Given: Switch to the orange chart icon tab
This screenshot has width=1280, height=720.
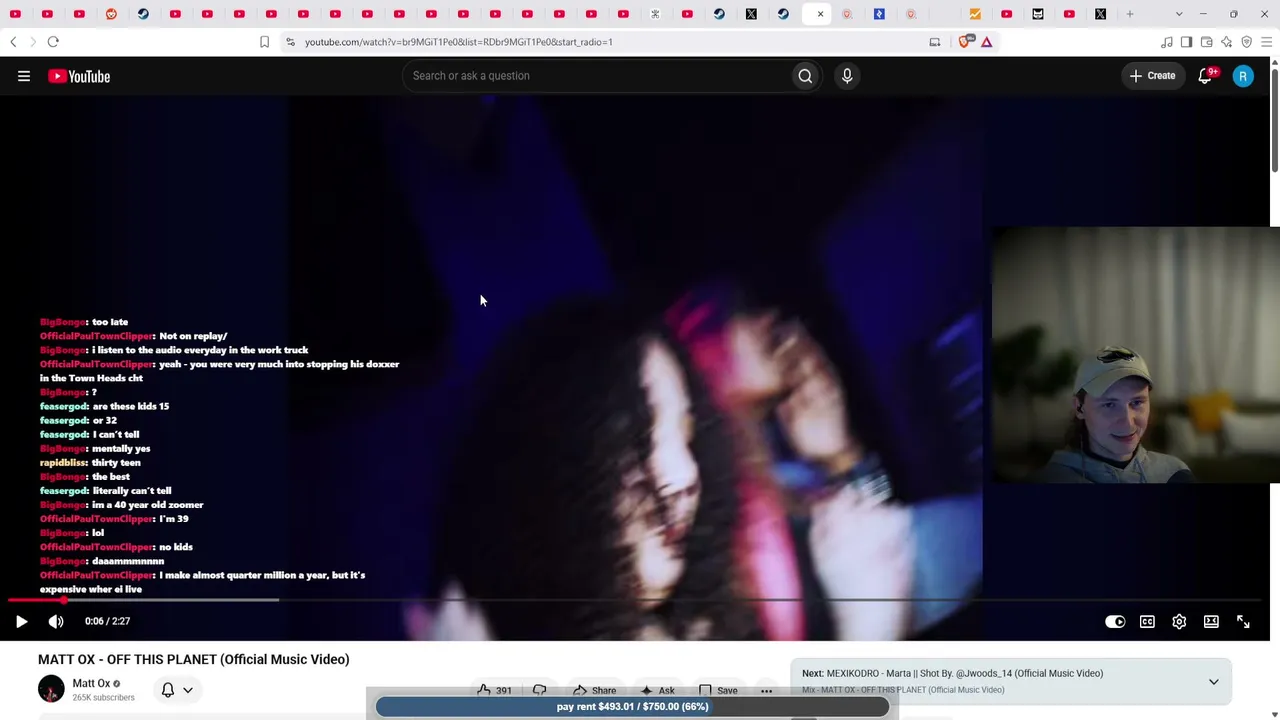Looking at the screenshot, I should click(975, 14).
